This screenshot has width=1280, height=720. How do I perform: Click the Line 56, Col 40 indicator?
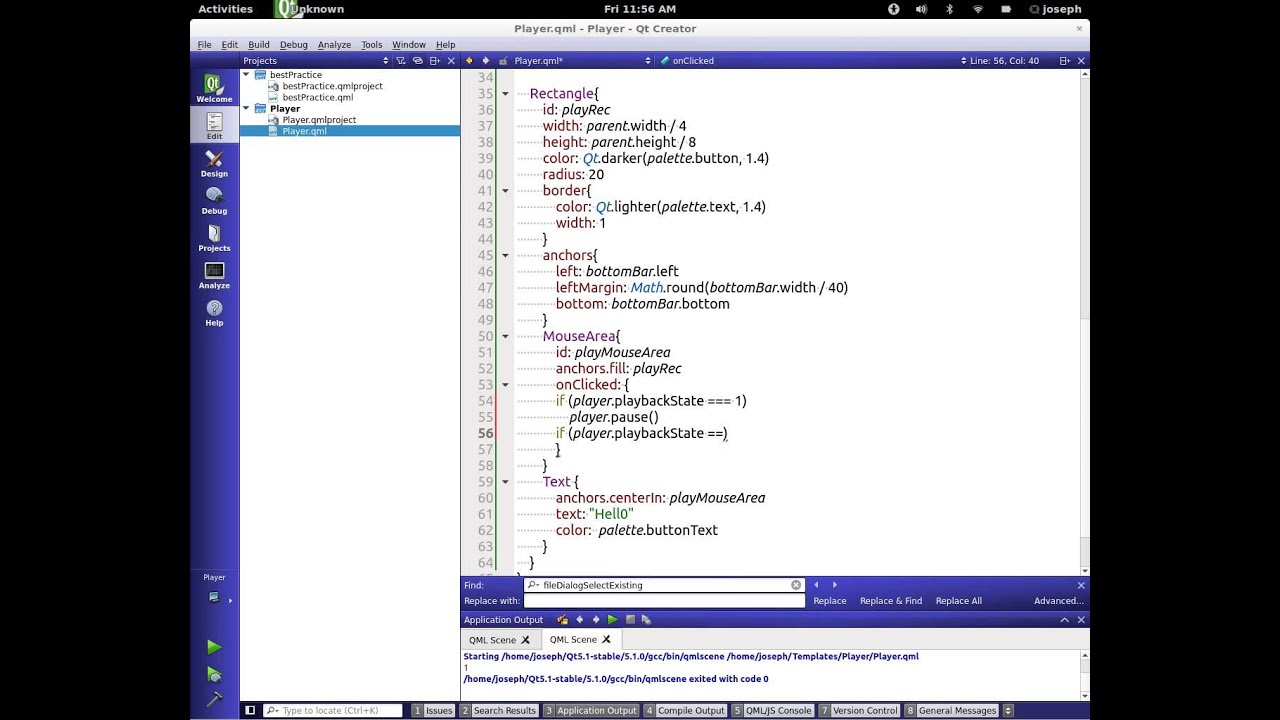(x=1003, y=61)
